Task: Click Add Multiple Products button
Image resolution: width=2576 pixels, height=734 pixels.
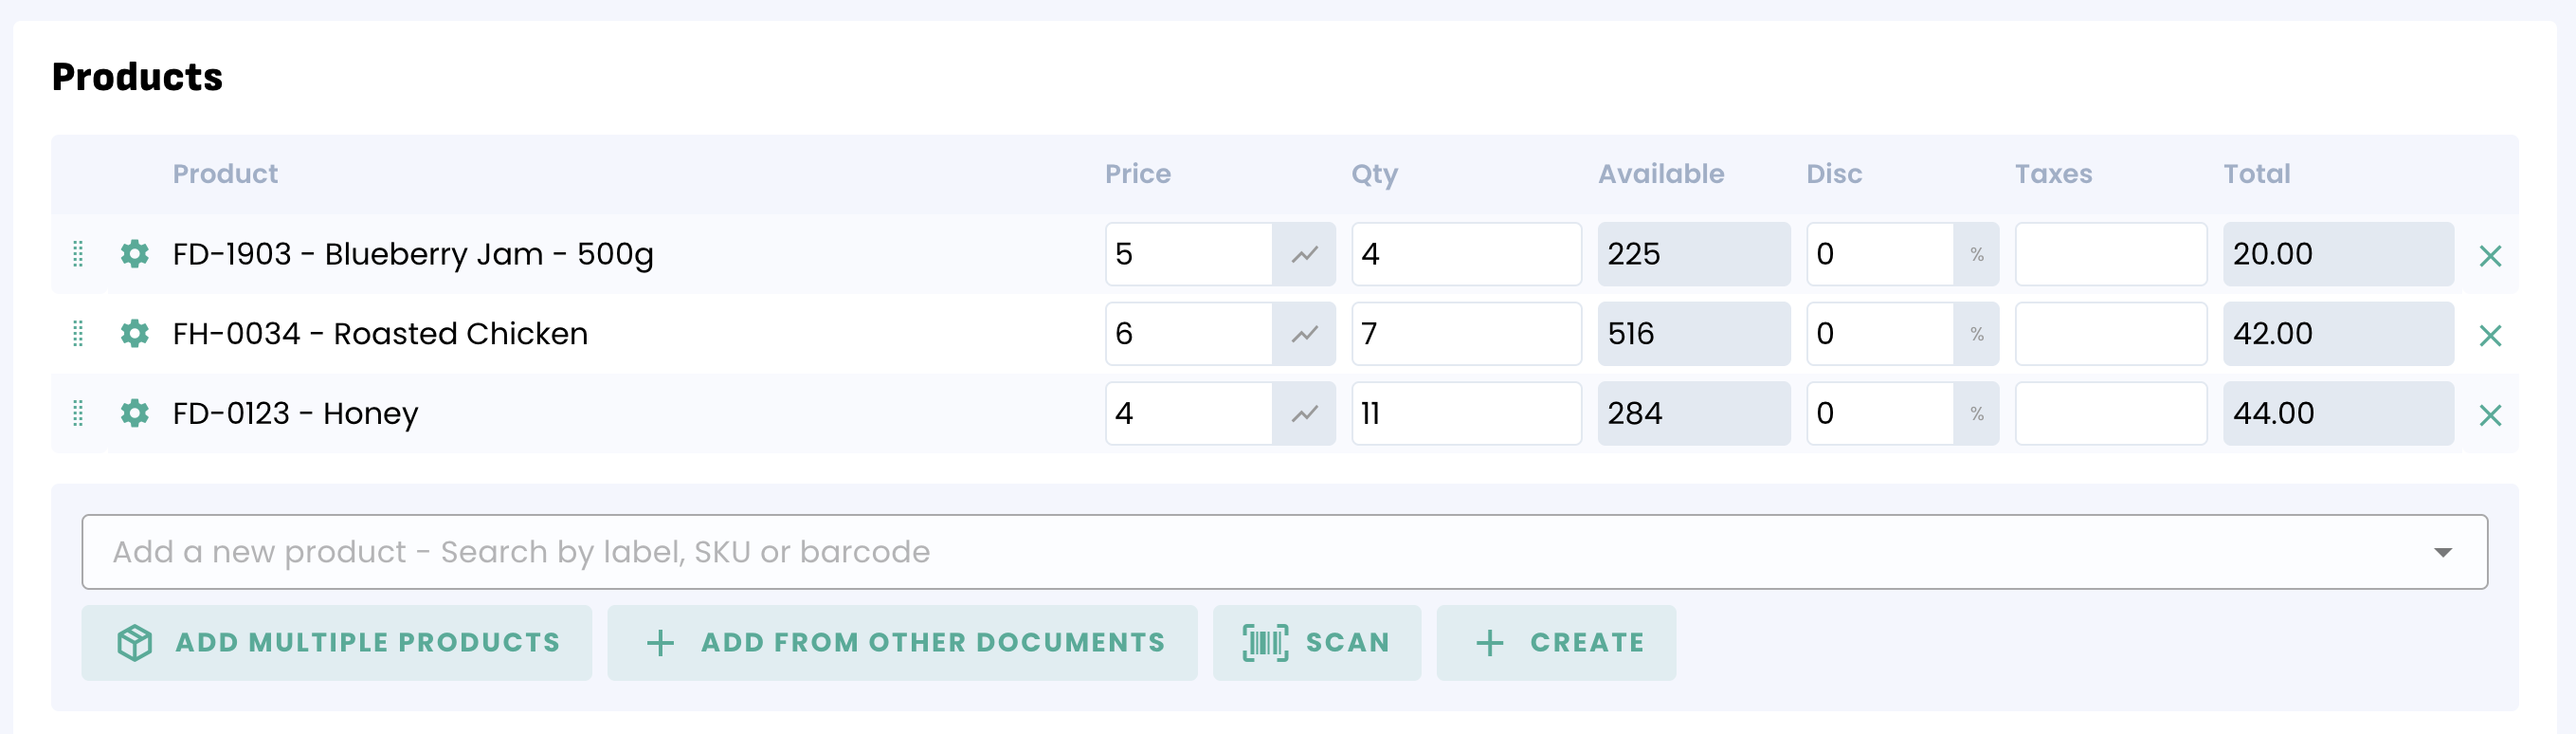Action: click(x=337, y=642)
